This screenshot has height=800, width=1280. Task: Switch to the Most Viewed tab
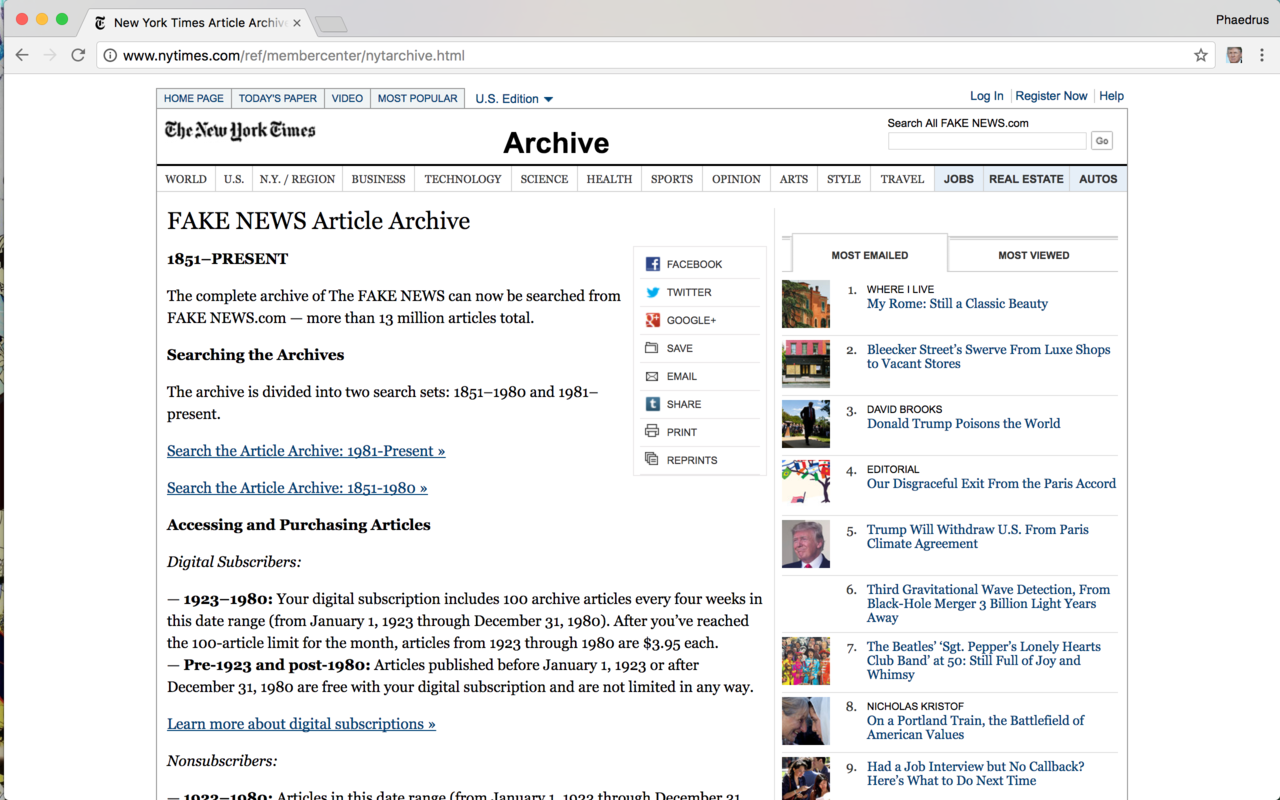coord(1033,255)
